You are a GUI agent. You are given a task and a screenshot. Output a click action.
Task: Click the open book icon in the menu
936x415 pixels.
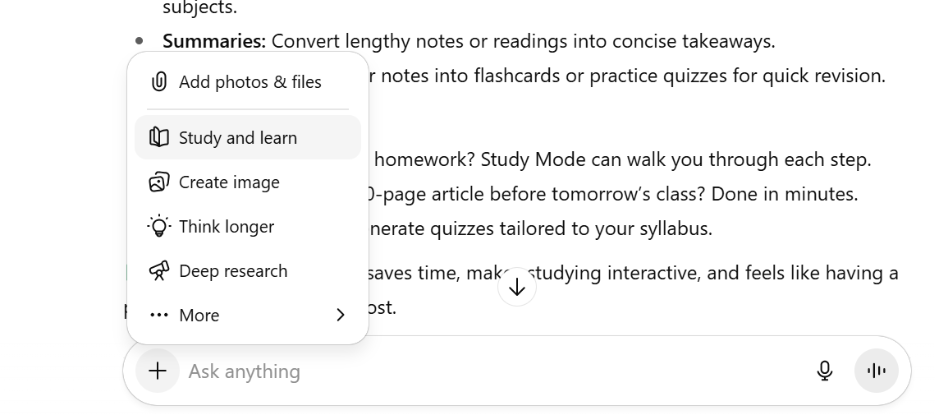coord(159,138)
